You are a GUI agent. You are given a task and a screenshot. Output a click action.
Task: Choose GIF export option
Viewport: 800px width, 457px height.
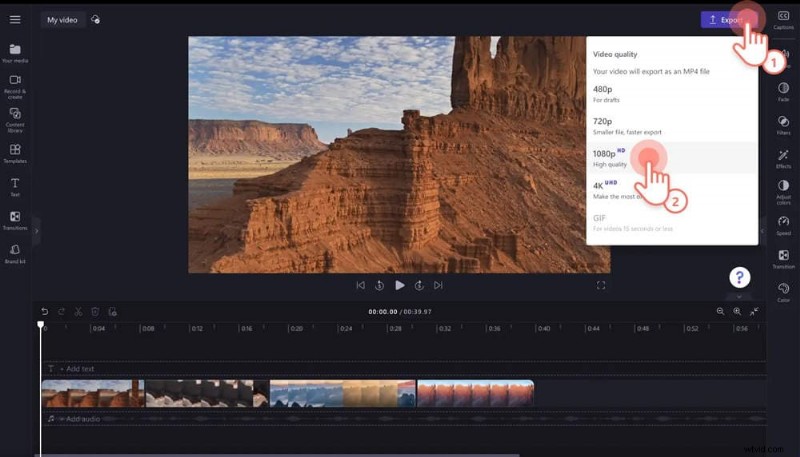point(671,222)
